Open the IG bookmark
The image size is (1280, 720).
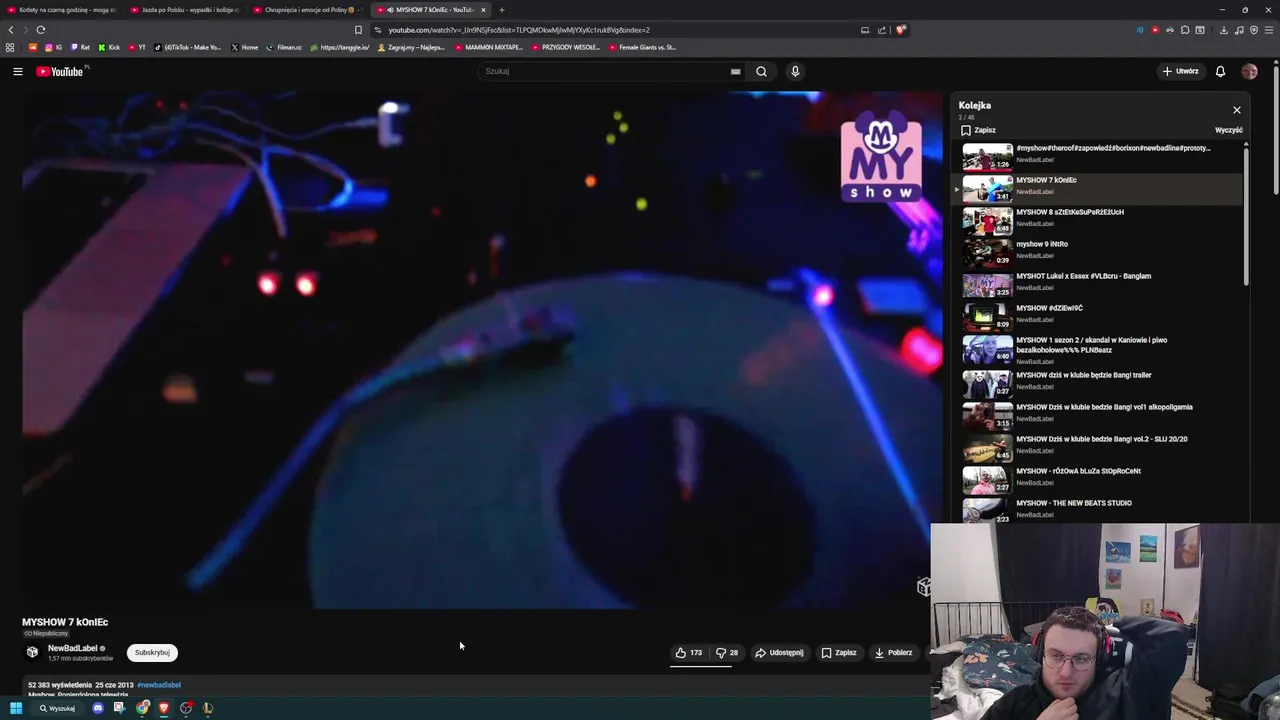[x=53, y=47]
